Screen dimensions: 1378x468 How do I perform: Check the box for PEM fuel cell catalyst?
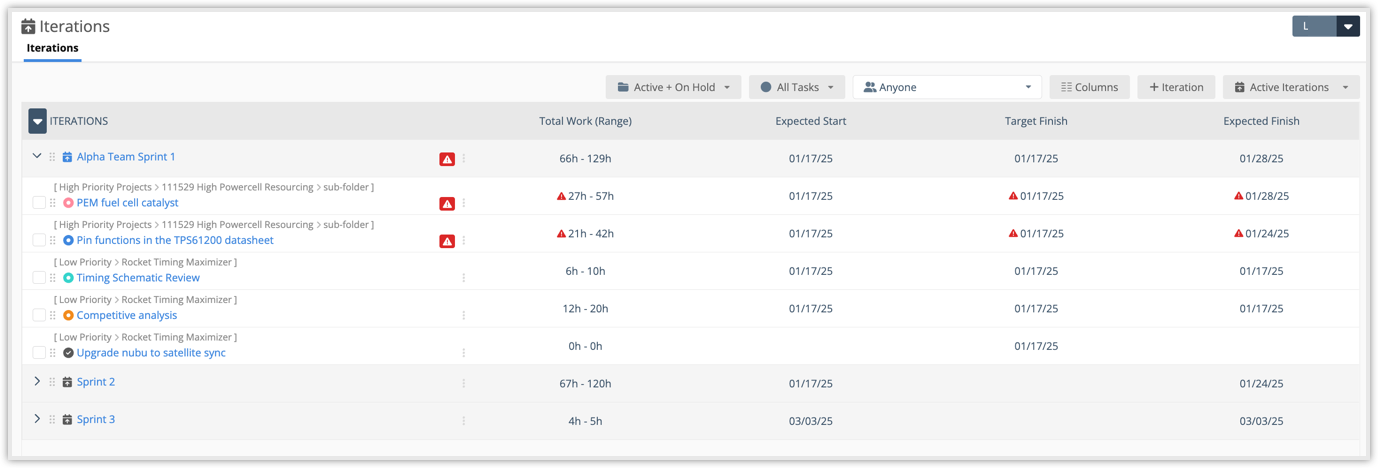(x=39, y=203)
